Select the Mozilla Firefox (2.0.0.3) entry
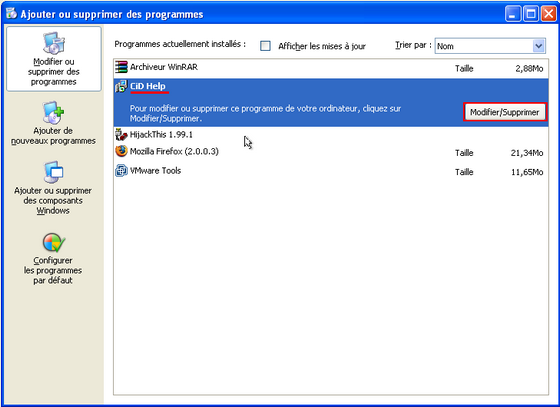The height and width of the screenshot is (407, 560). (331, 152)
